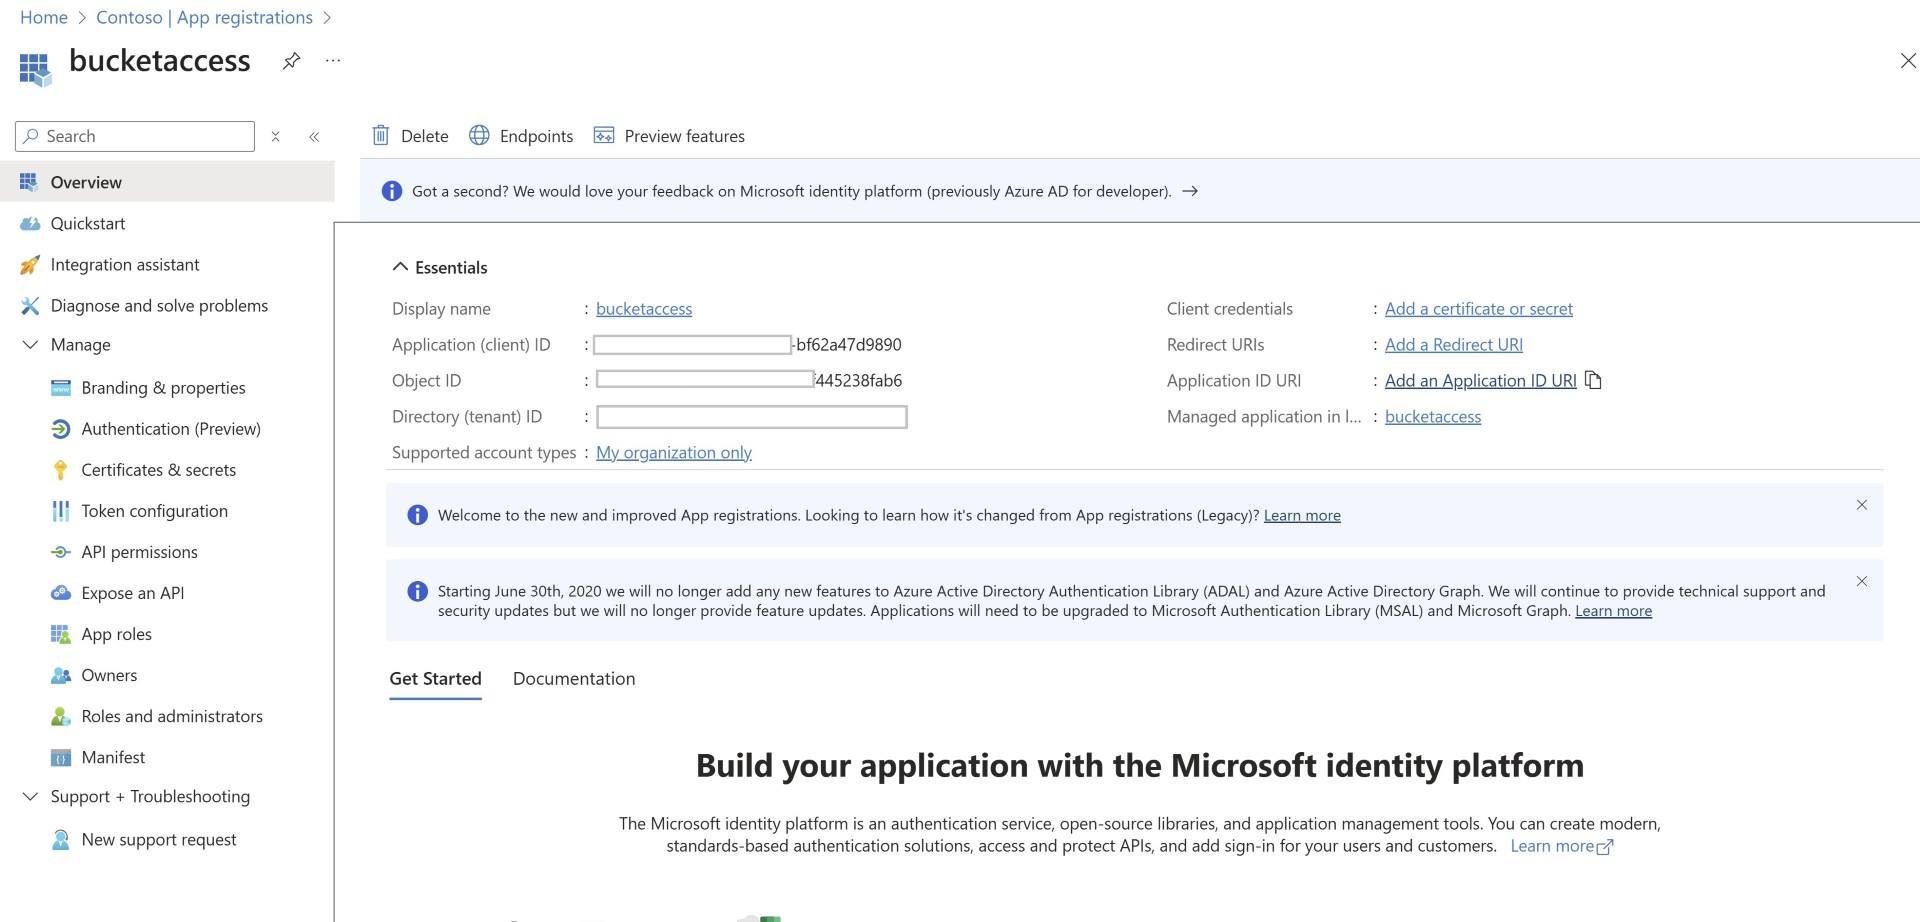Collapse the Essentials section chevron
The image size is (1920, 922).
coord(400,267)
